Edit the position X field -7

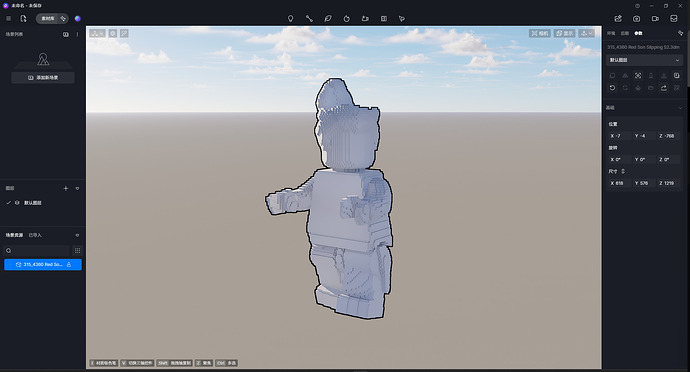click(x=619, y=136)
